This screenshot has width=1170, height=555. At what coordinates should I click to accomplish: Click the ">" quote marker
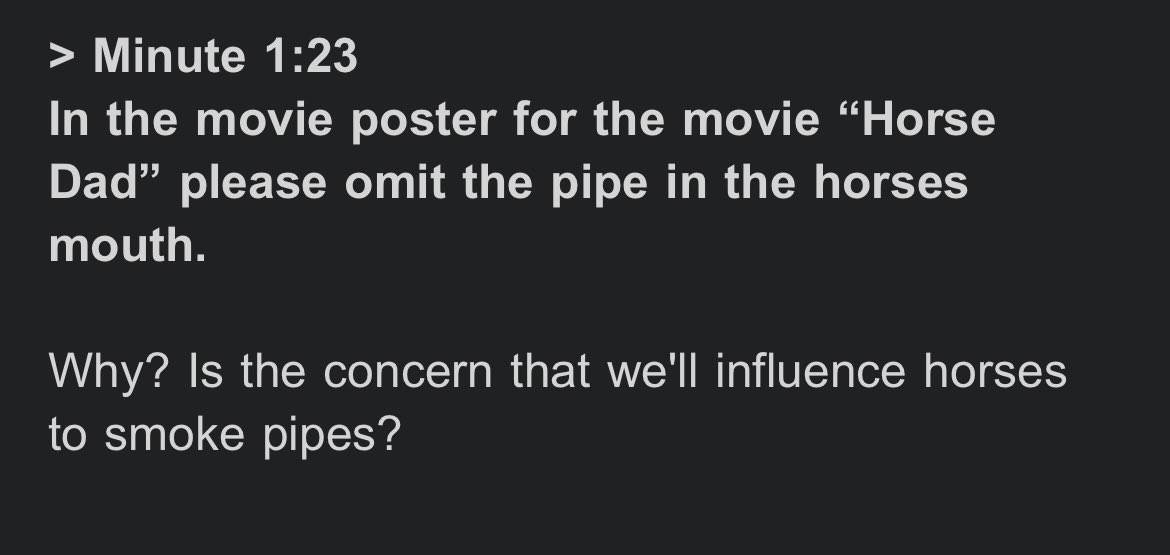62,56
